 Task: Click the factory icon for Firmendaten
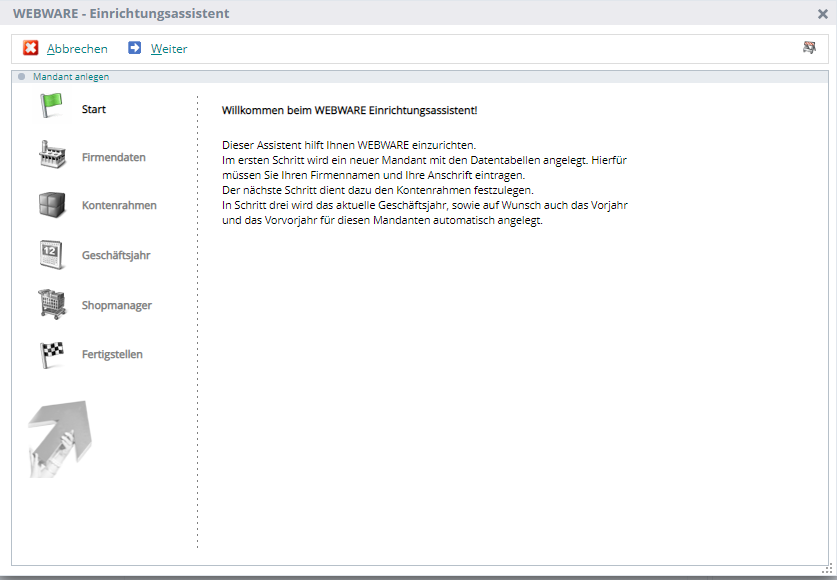[51, 155]
